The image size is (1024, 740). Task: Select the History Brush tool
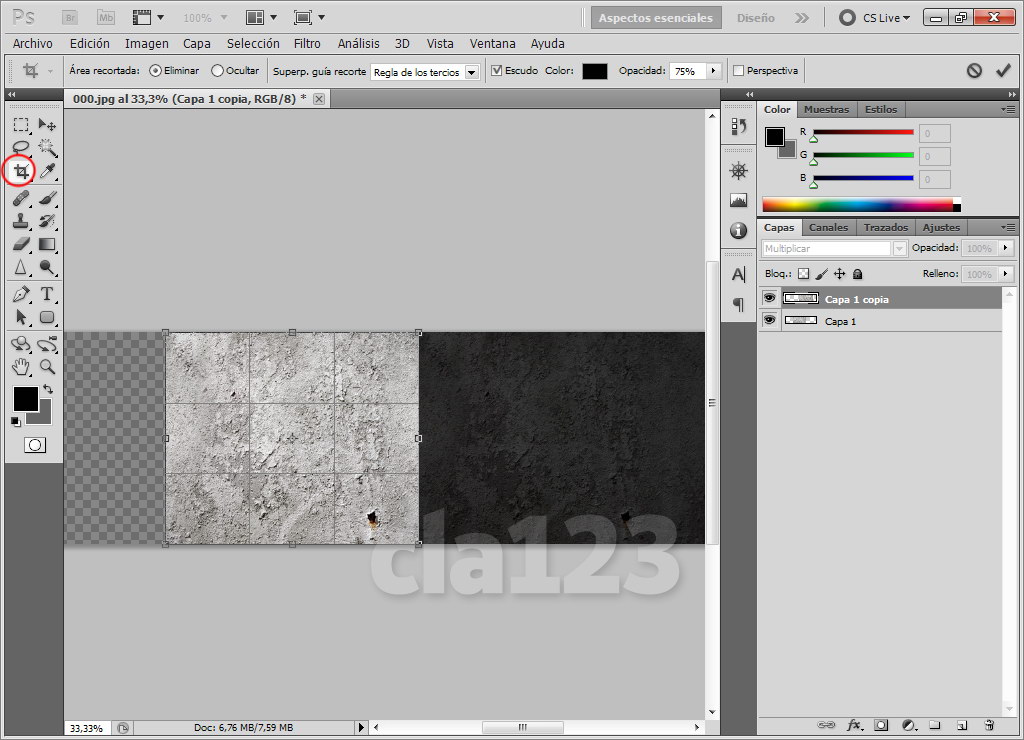pos(47,221)
